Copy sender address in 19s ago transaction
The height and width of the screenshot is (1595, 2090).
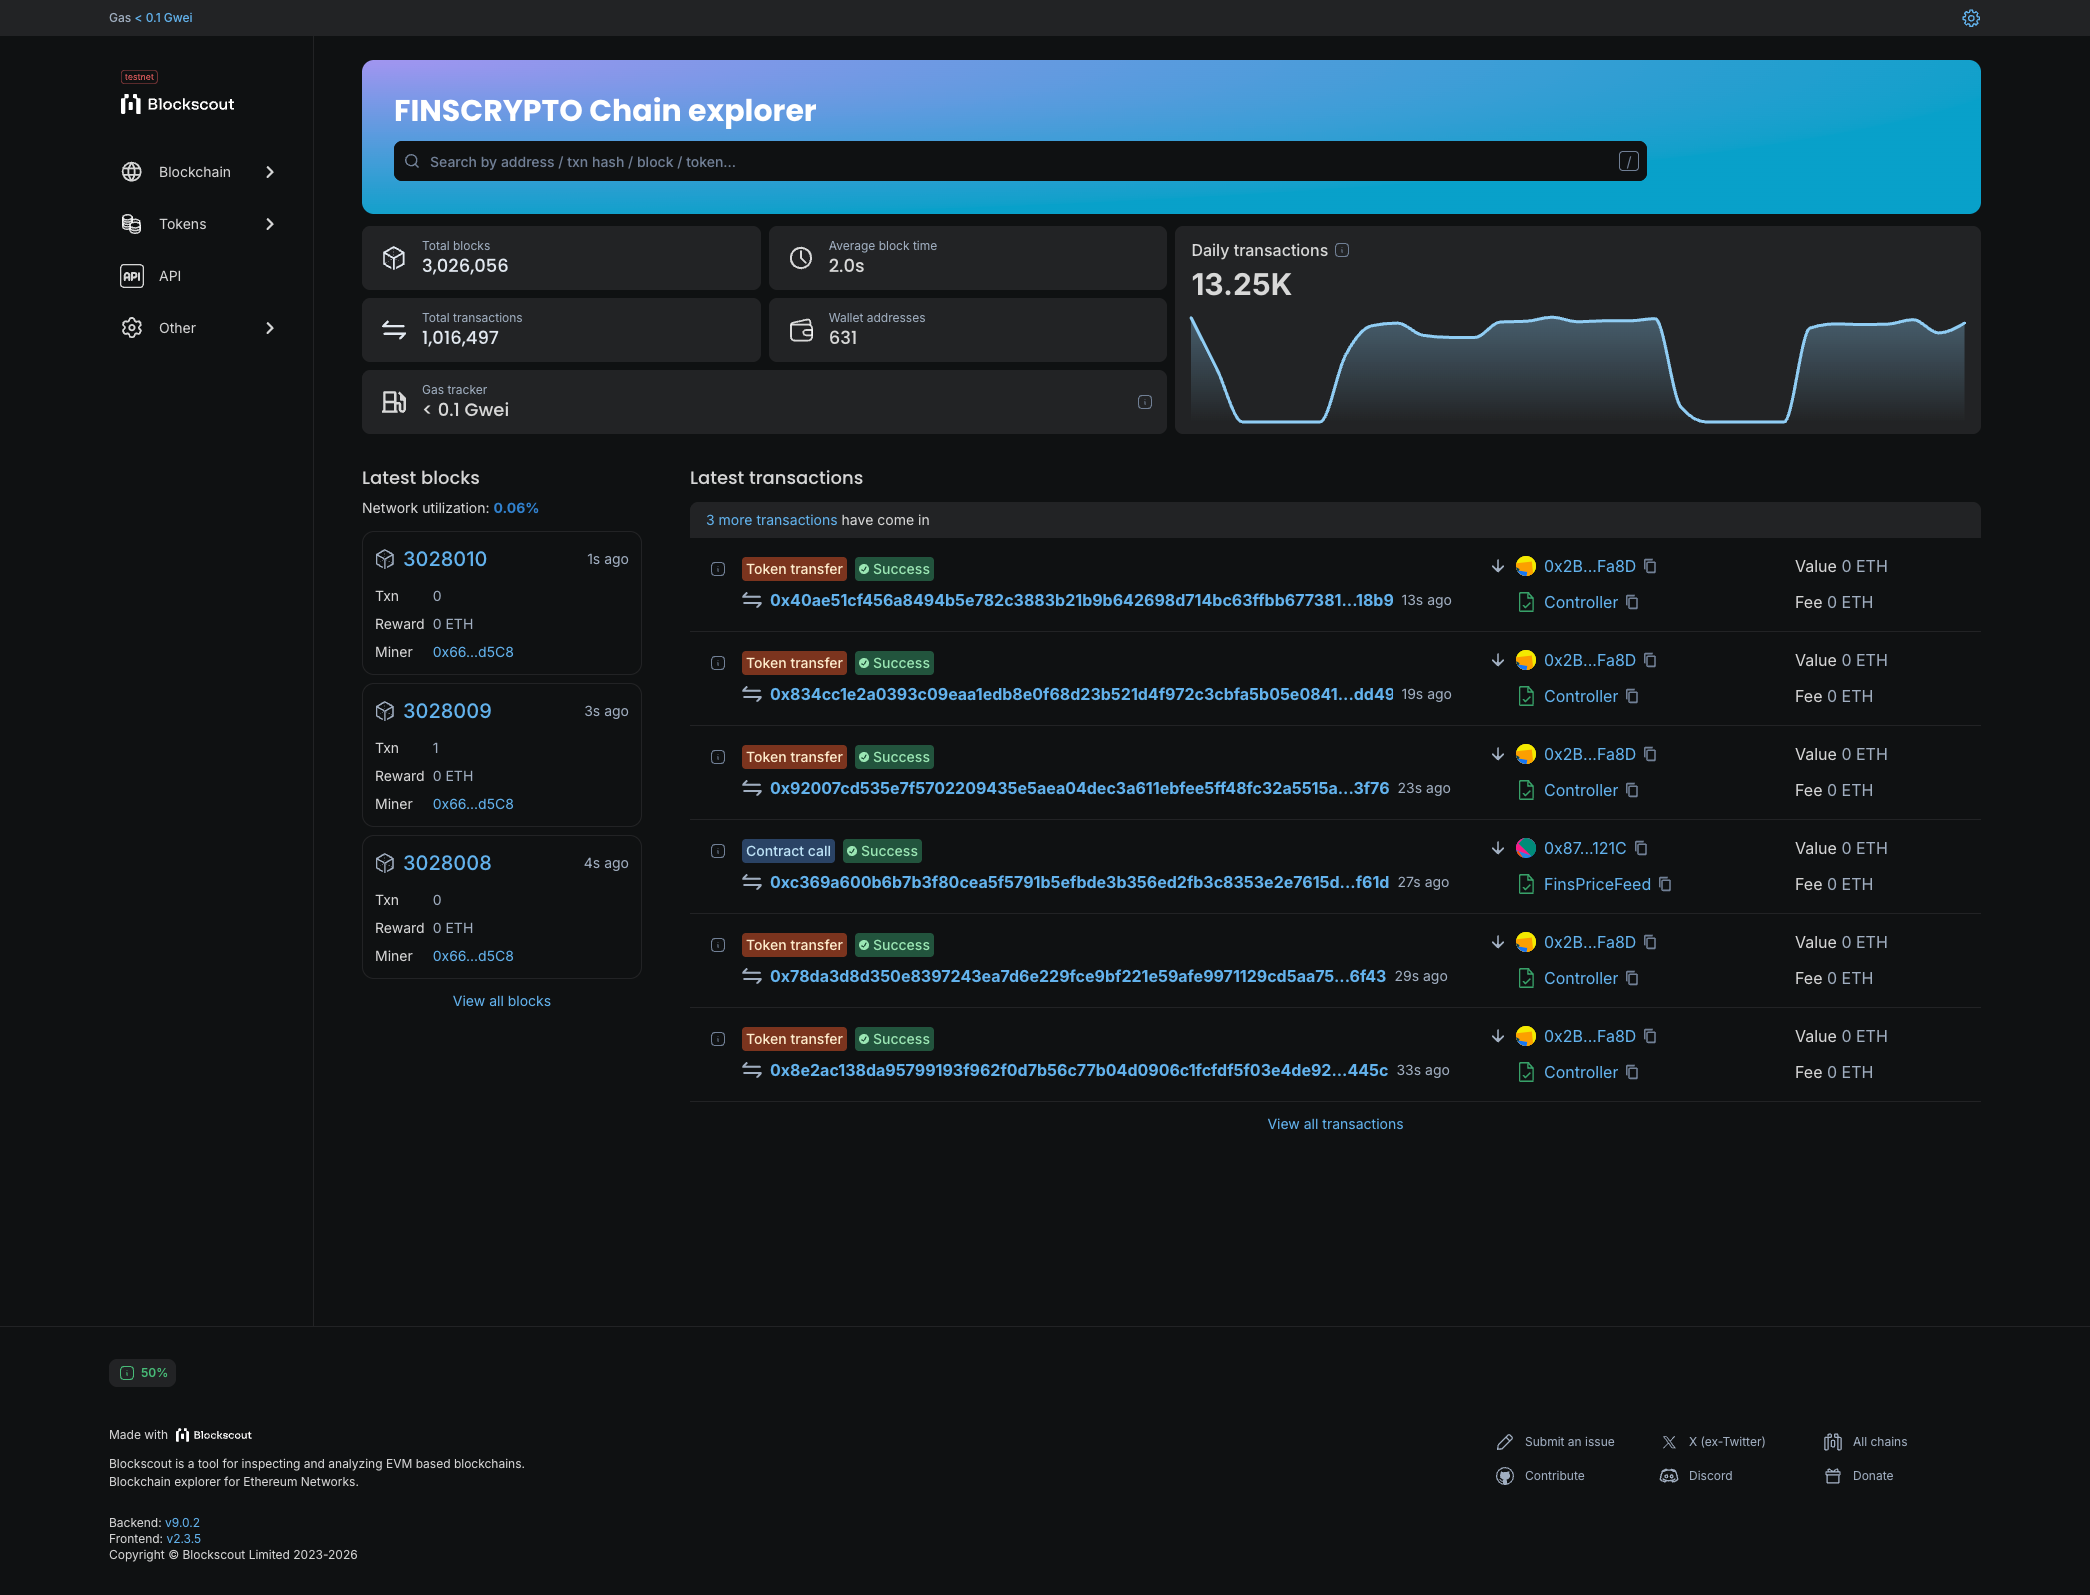(1650, 660)
